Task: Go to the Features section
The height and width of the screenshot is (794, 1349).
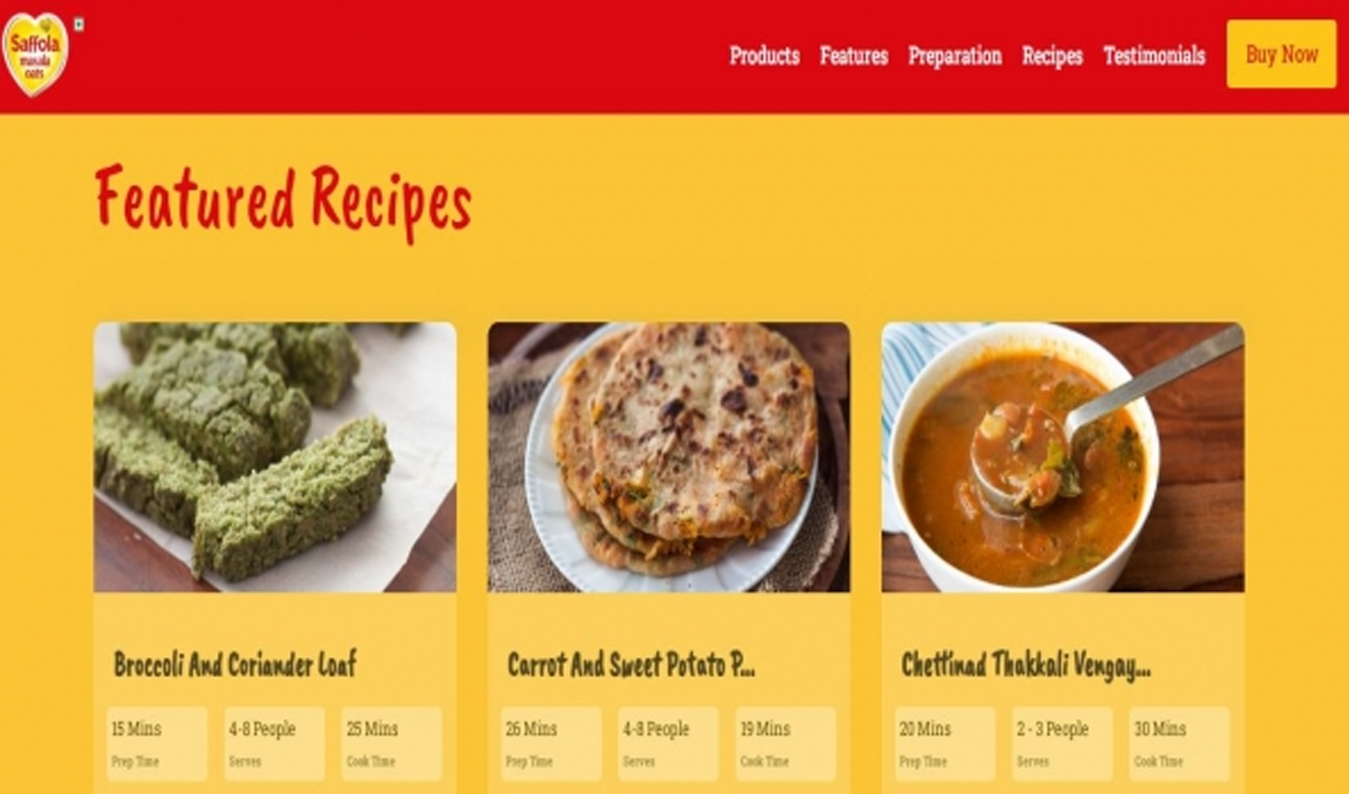Action: pos(854,56)
